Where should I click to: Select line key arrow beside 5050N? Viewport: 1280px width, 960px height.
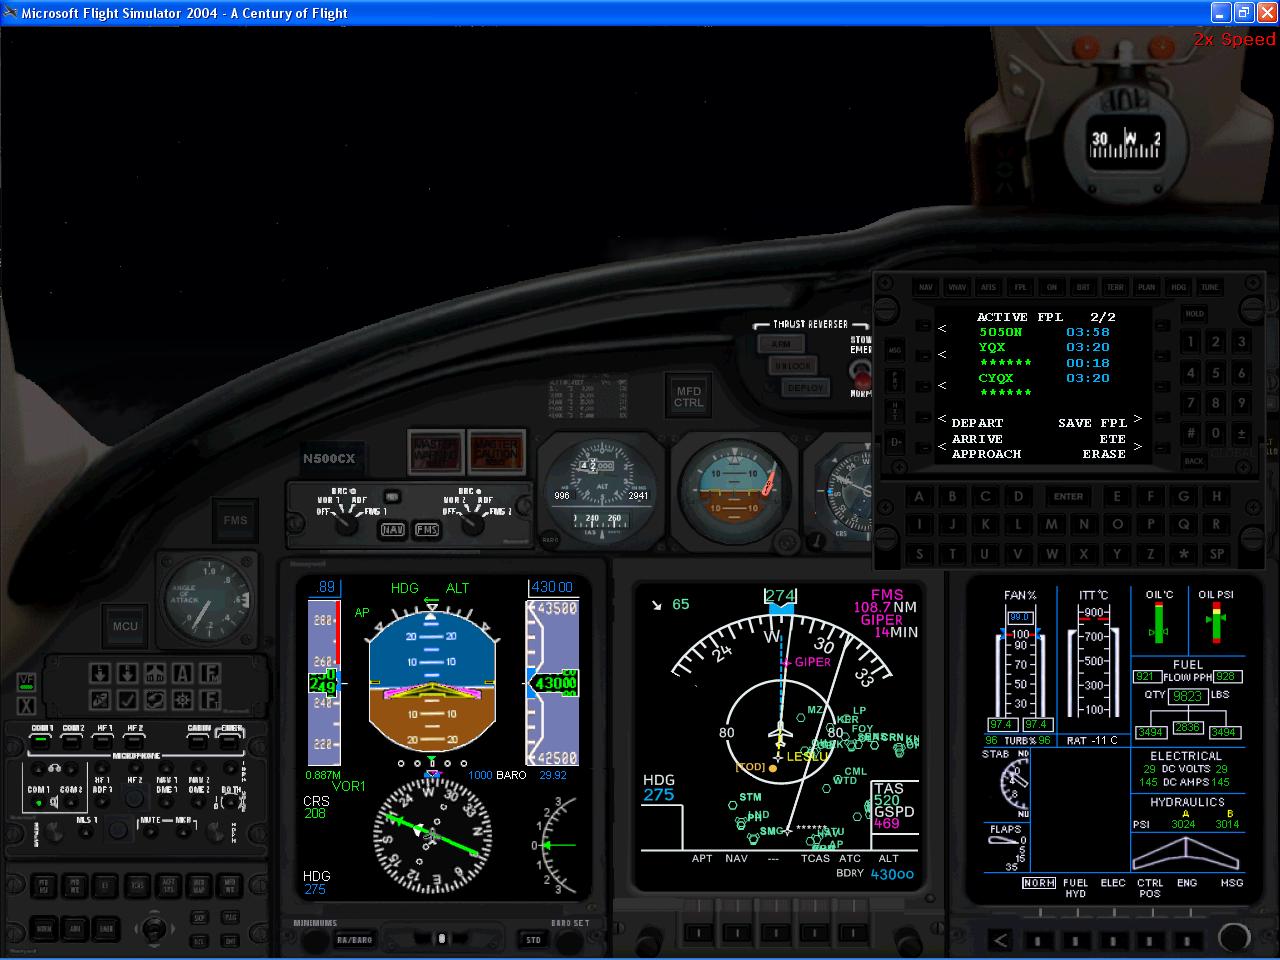[942, 329]
